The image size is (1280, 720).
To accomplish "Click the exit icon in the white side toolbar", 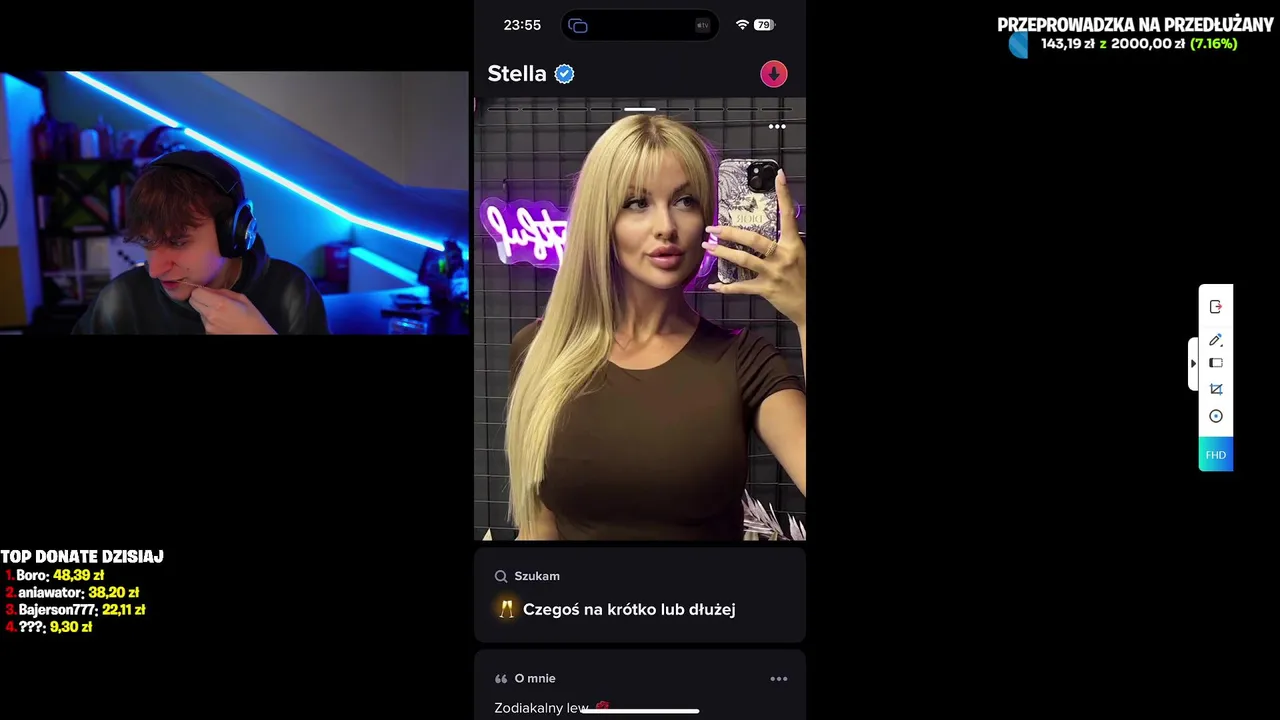I will point(1216,307).
